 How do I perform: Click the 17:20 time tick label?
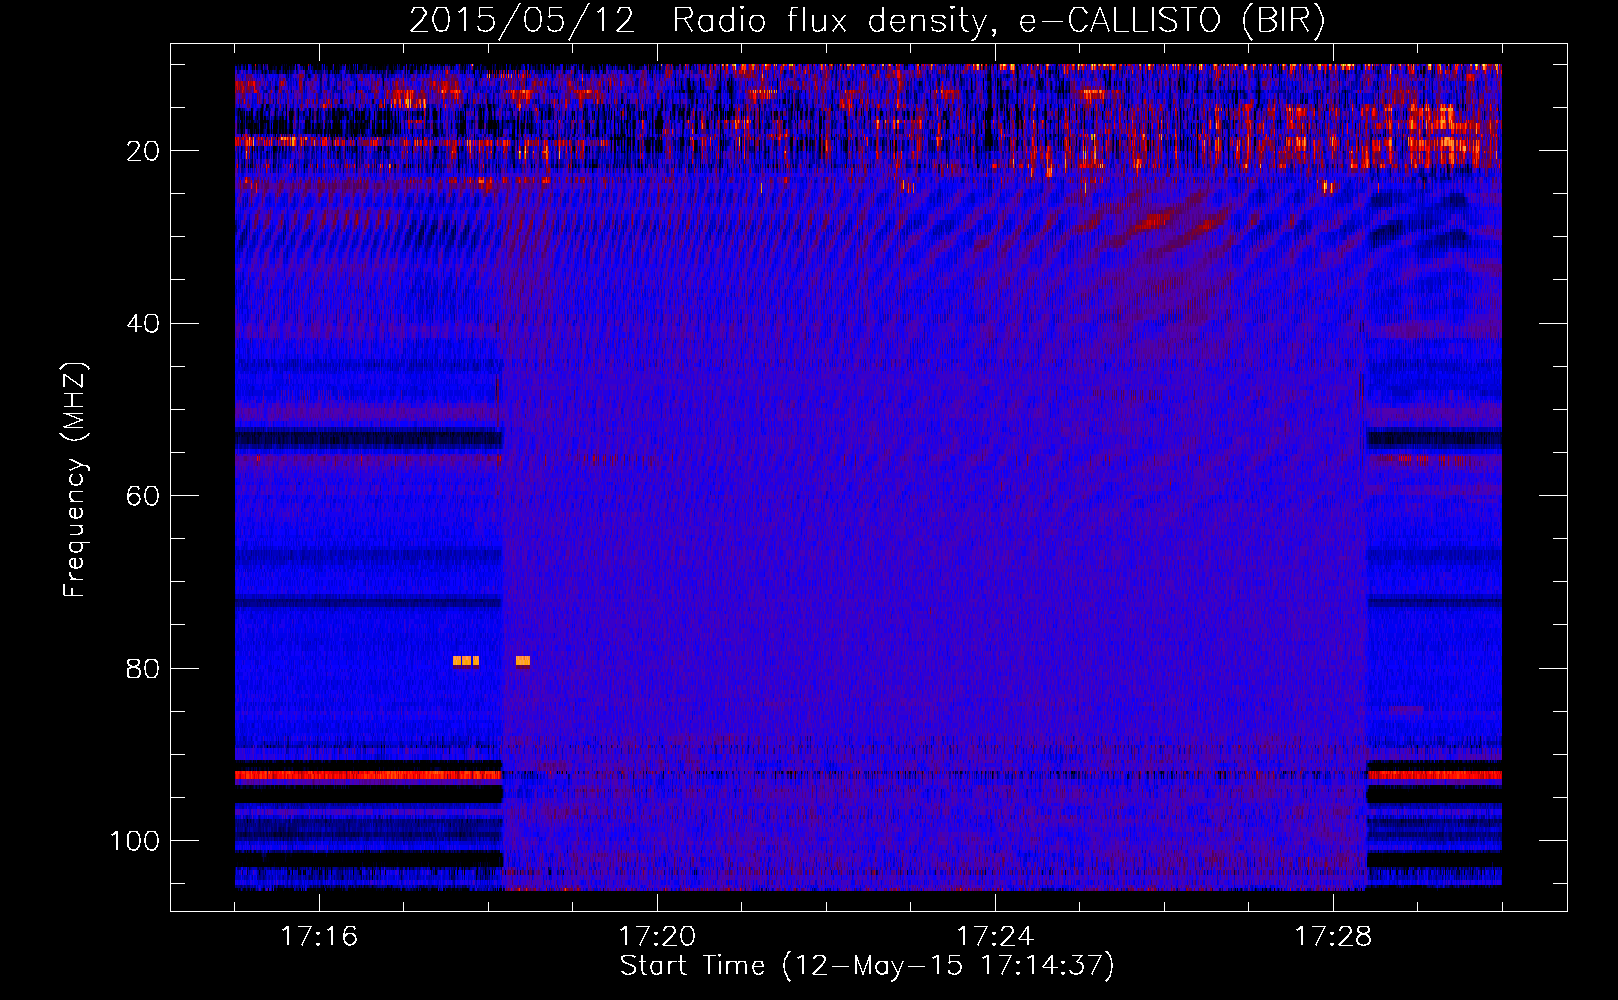[657, 936]
